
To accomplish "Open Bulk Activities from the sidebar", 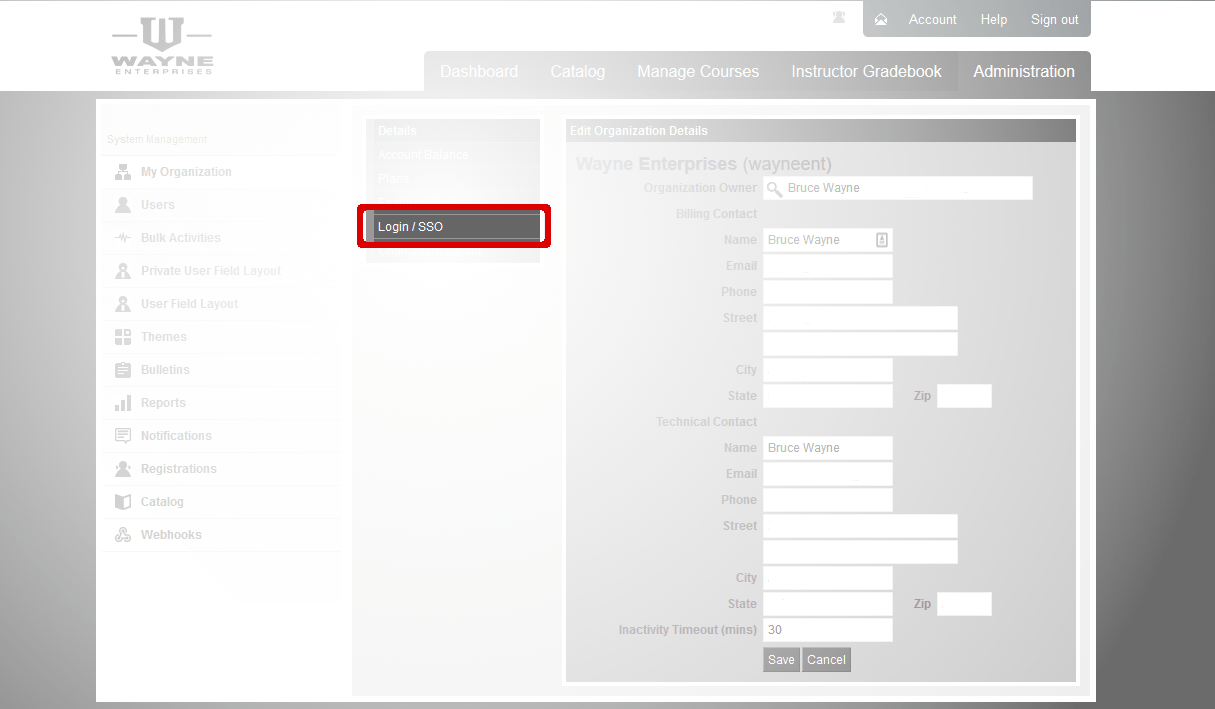I will (180, 237).
